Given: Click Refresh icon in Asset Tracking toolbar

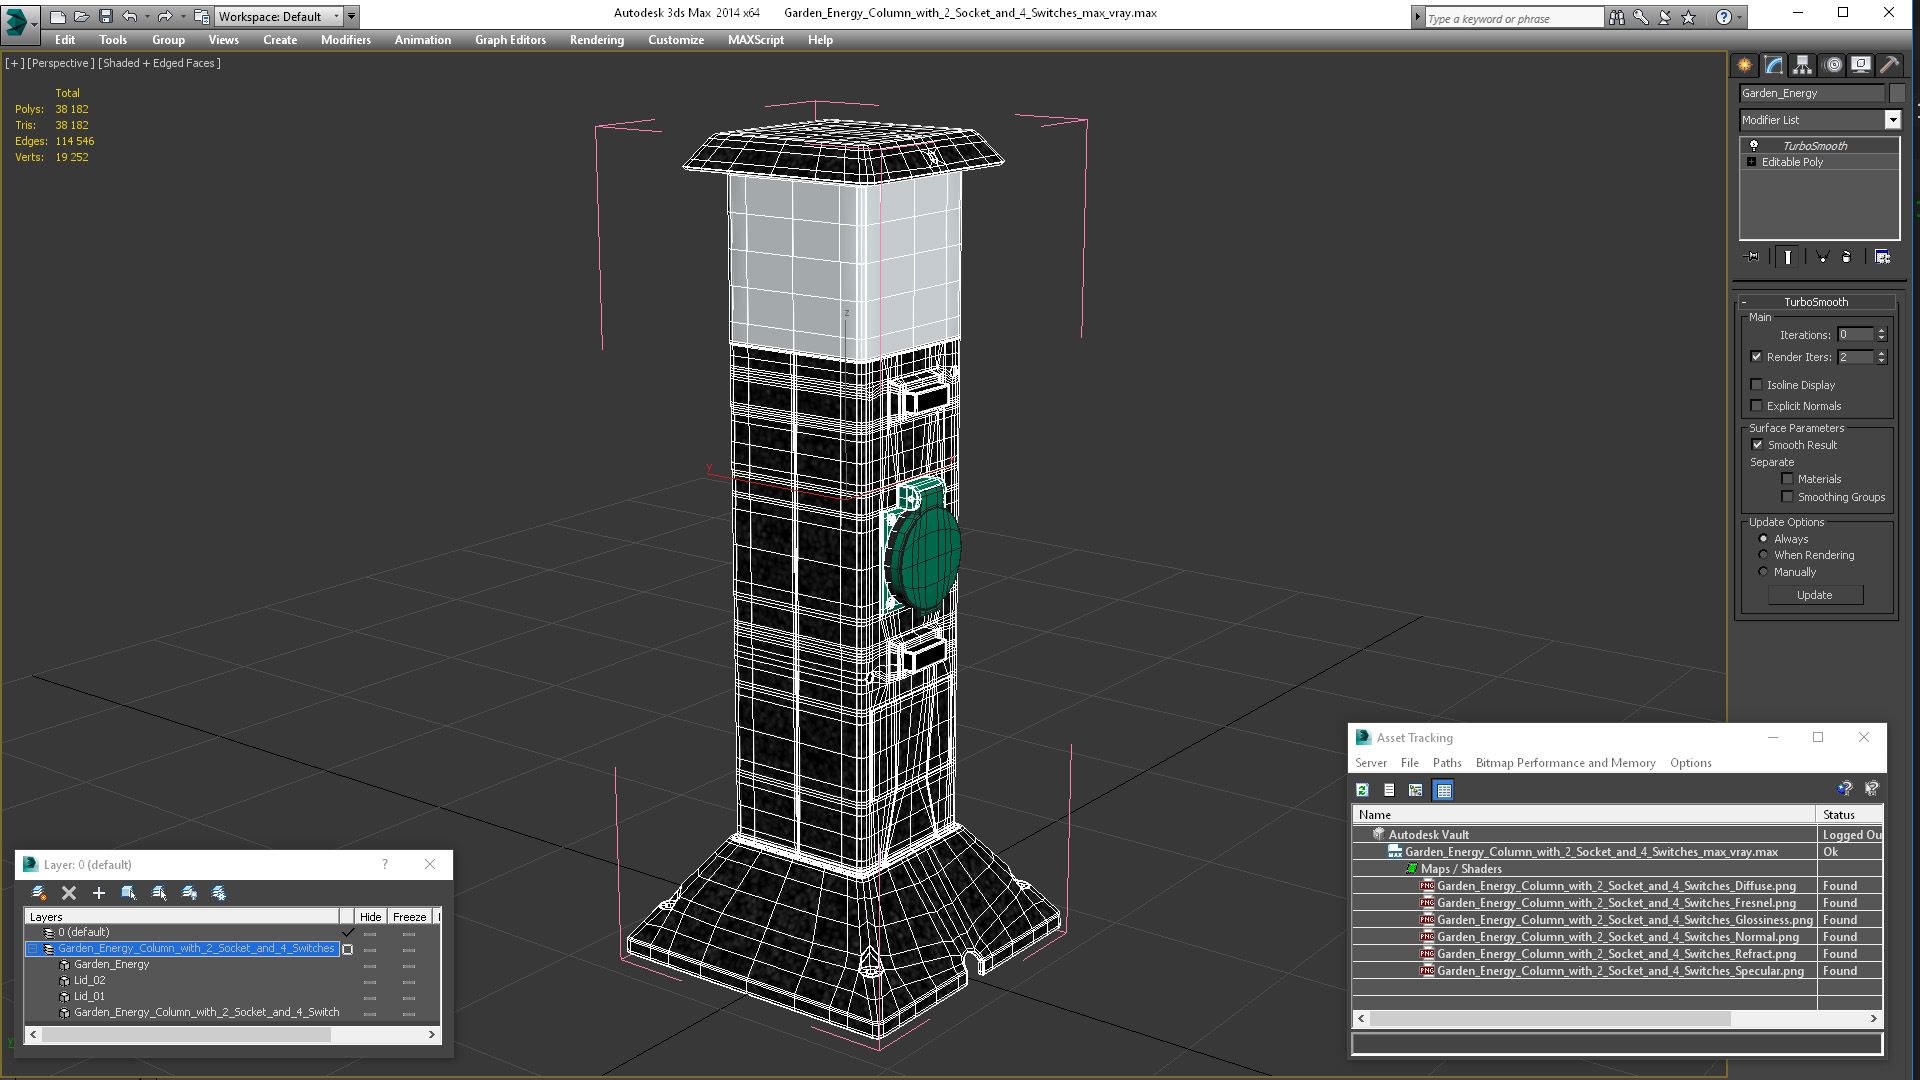Looking at the screenshot, I should pyautogui.click(x=1362, y=790).
